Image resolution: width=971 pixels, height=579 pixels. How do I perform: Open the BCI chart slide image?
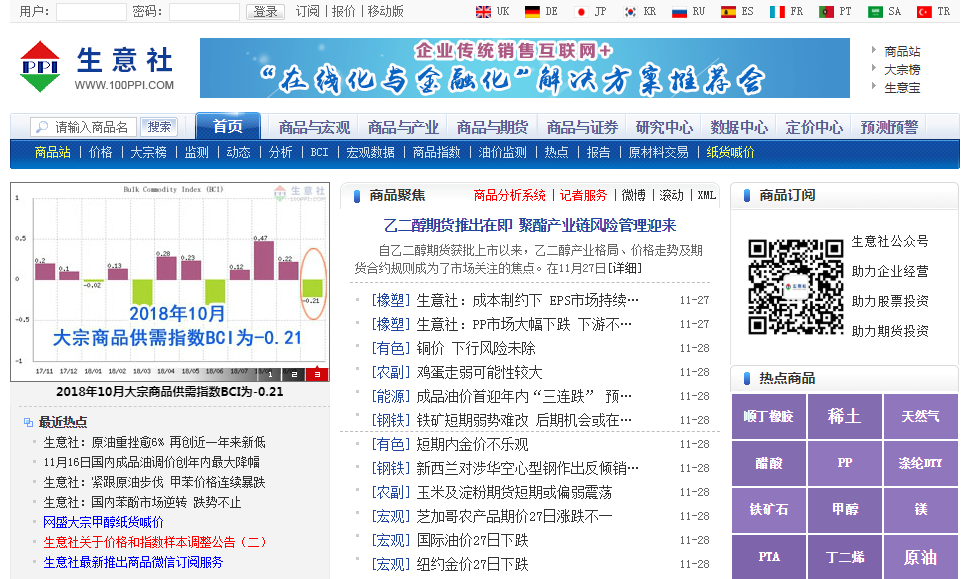[170, 282]
